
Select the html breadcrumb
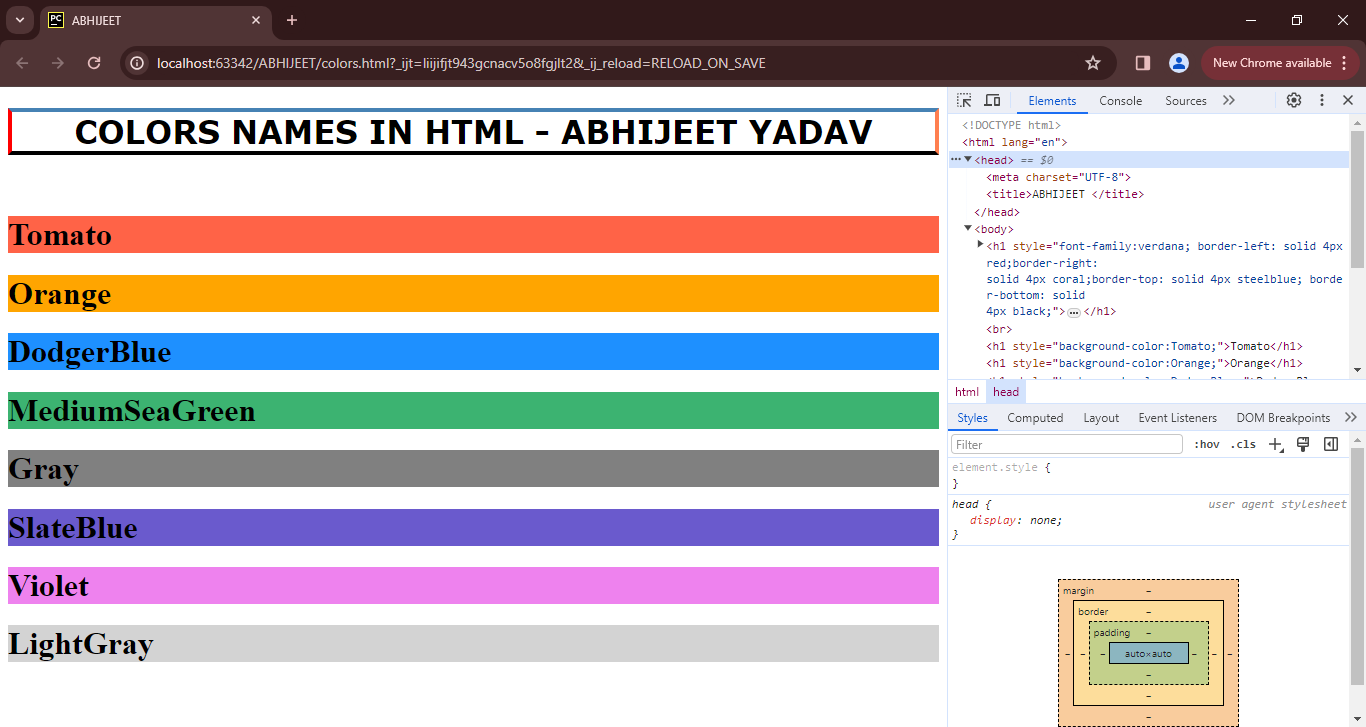[967, 392]
